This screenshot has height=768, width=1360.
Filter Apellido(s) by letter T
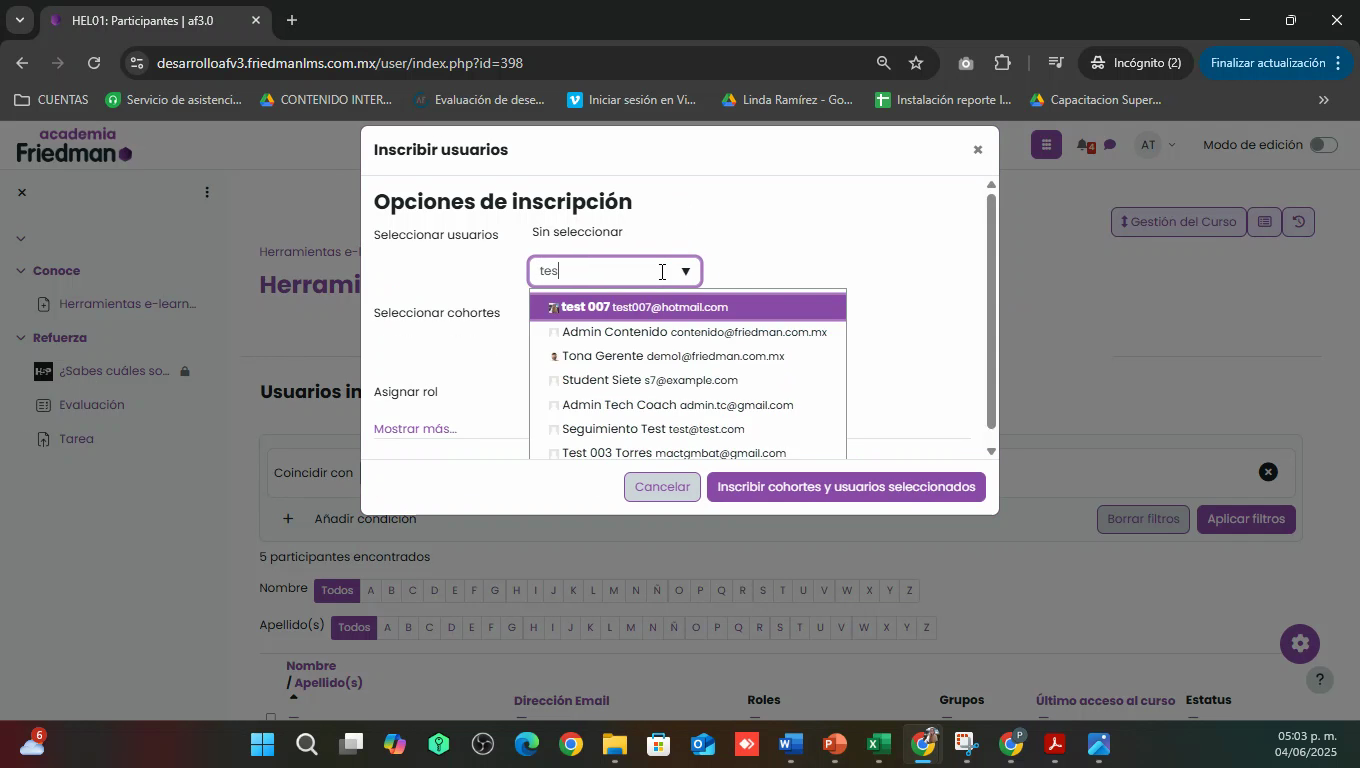click(800, 627)
